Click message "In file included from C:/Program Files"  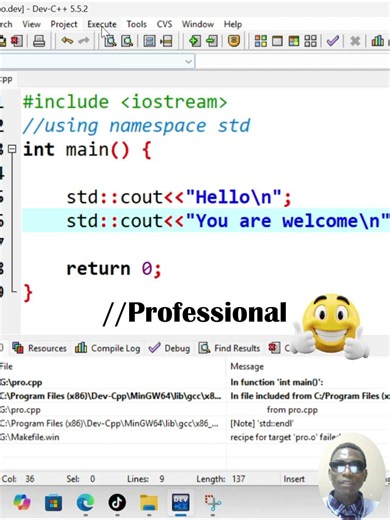pyautogui.click(x=310, y=396)
